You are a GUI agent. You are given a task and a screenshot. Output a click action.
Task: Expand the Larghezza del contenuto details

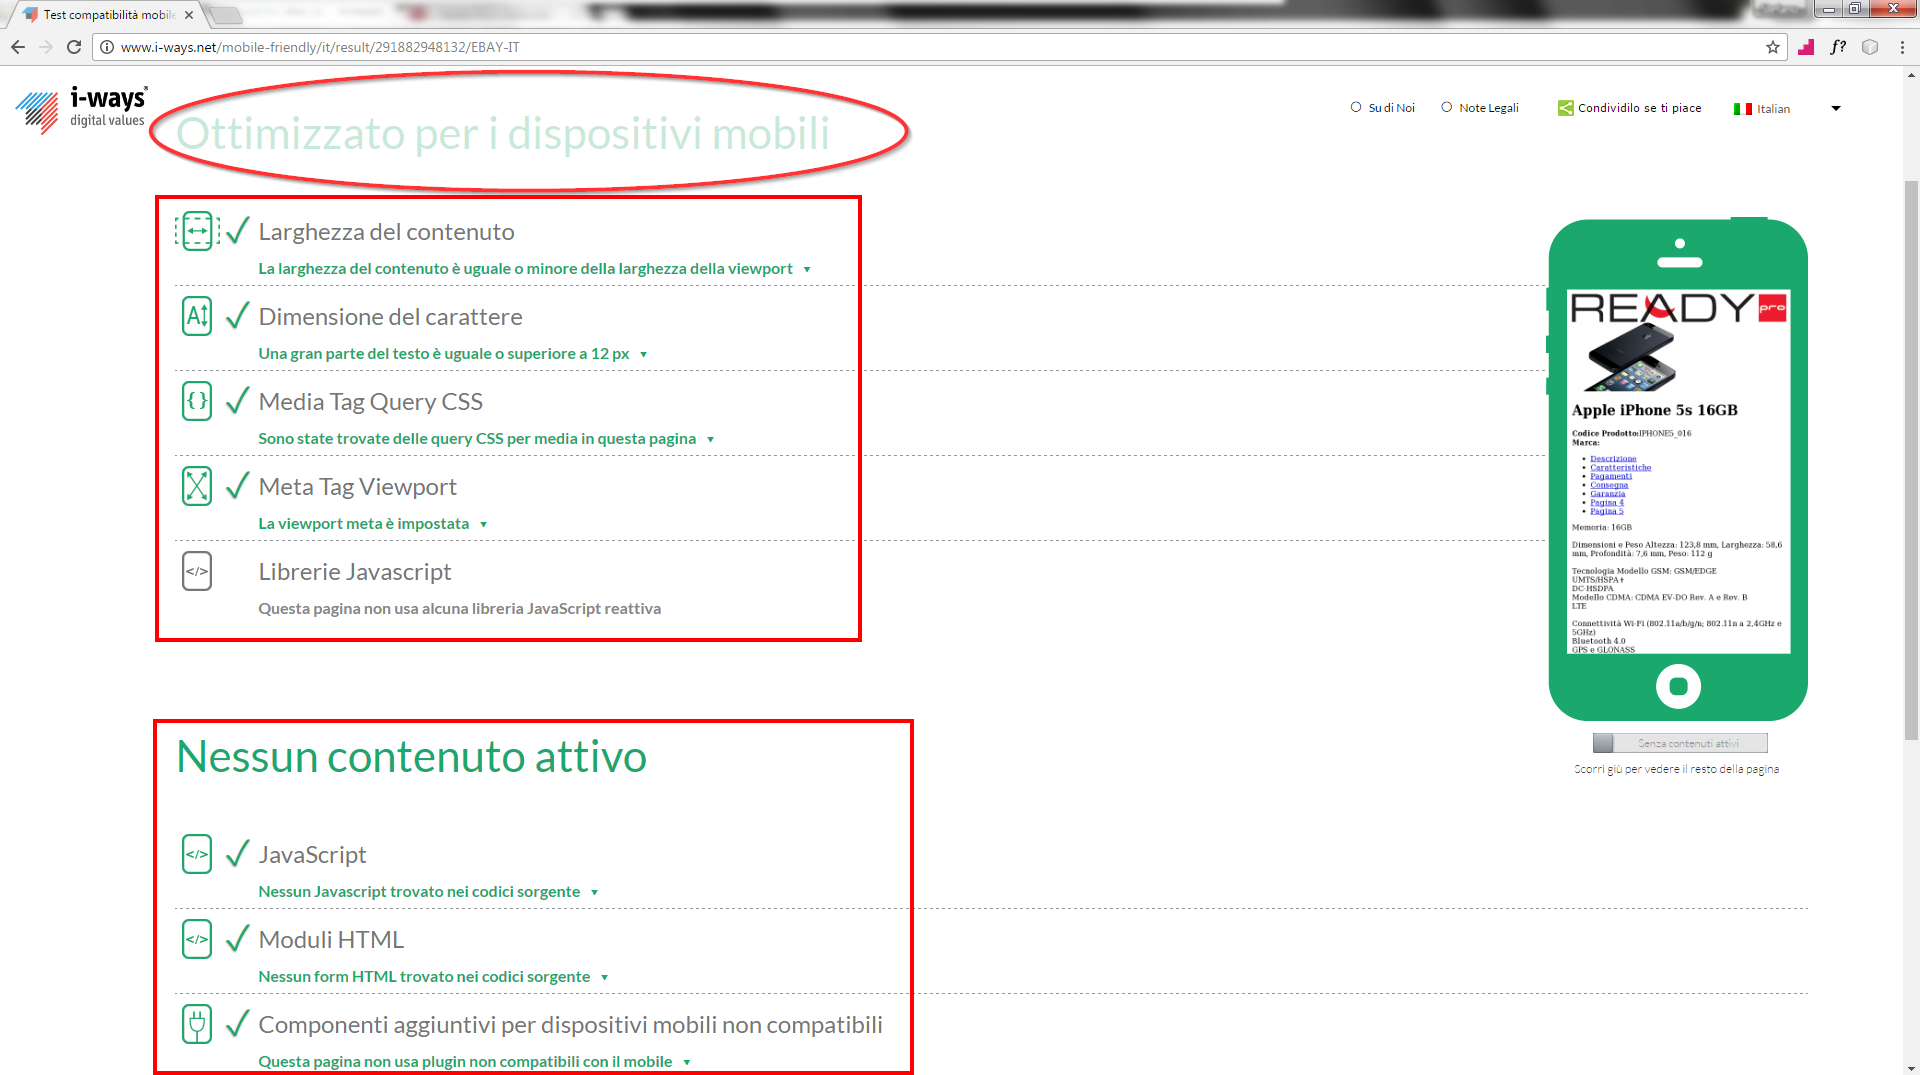807,269
